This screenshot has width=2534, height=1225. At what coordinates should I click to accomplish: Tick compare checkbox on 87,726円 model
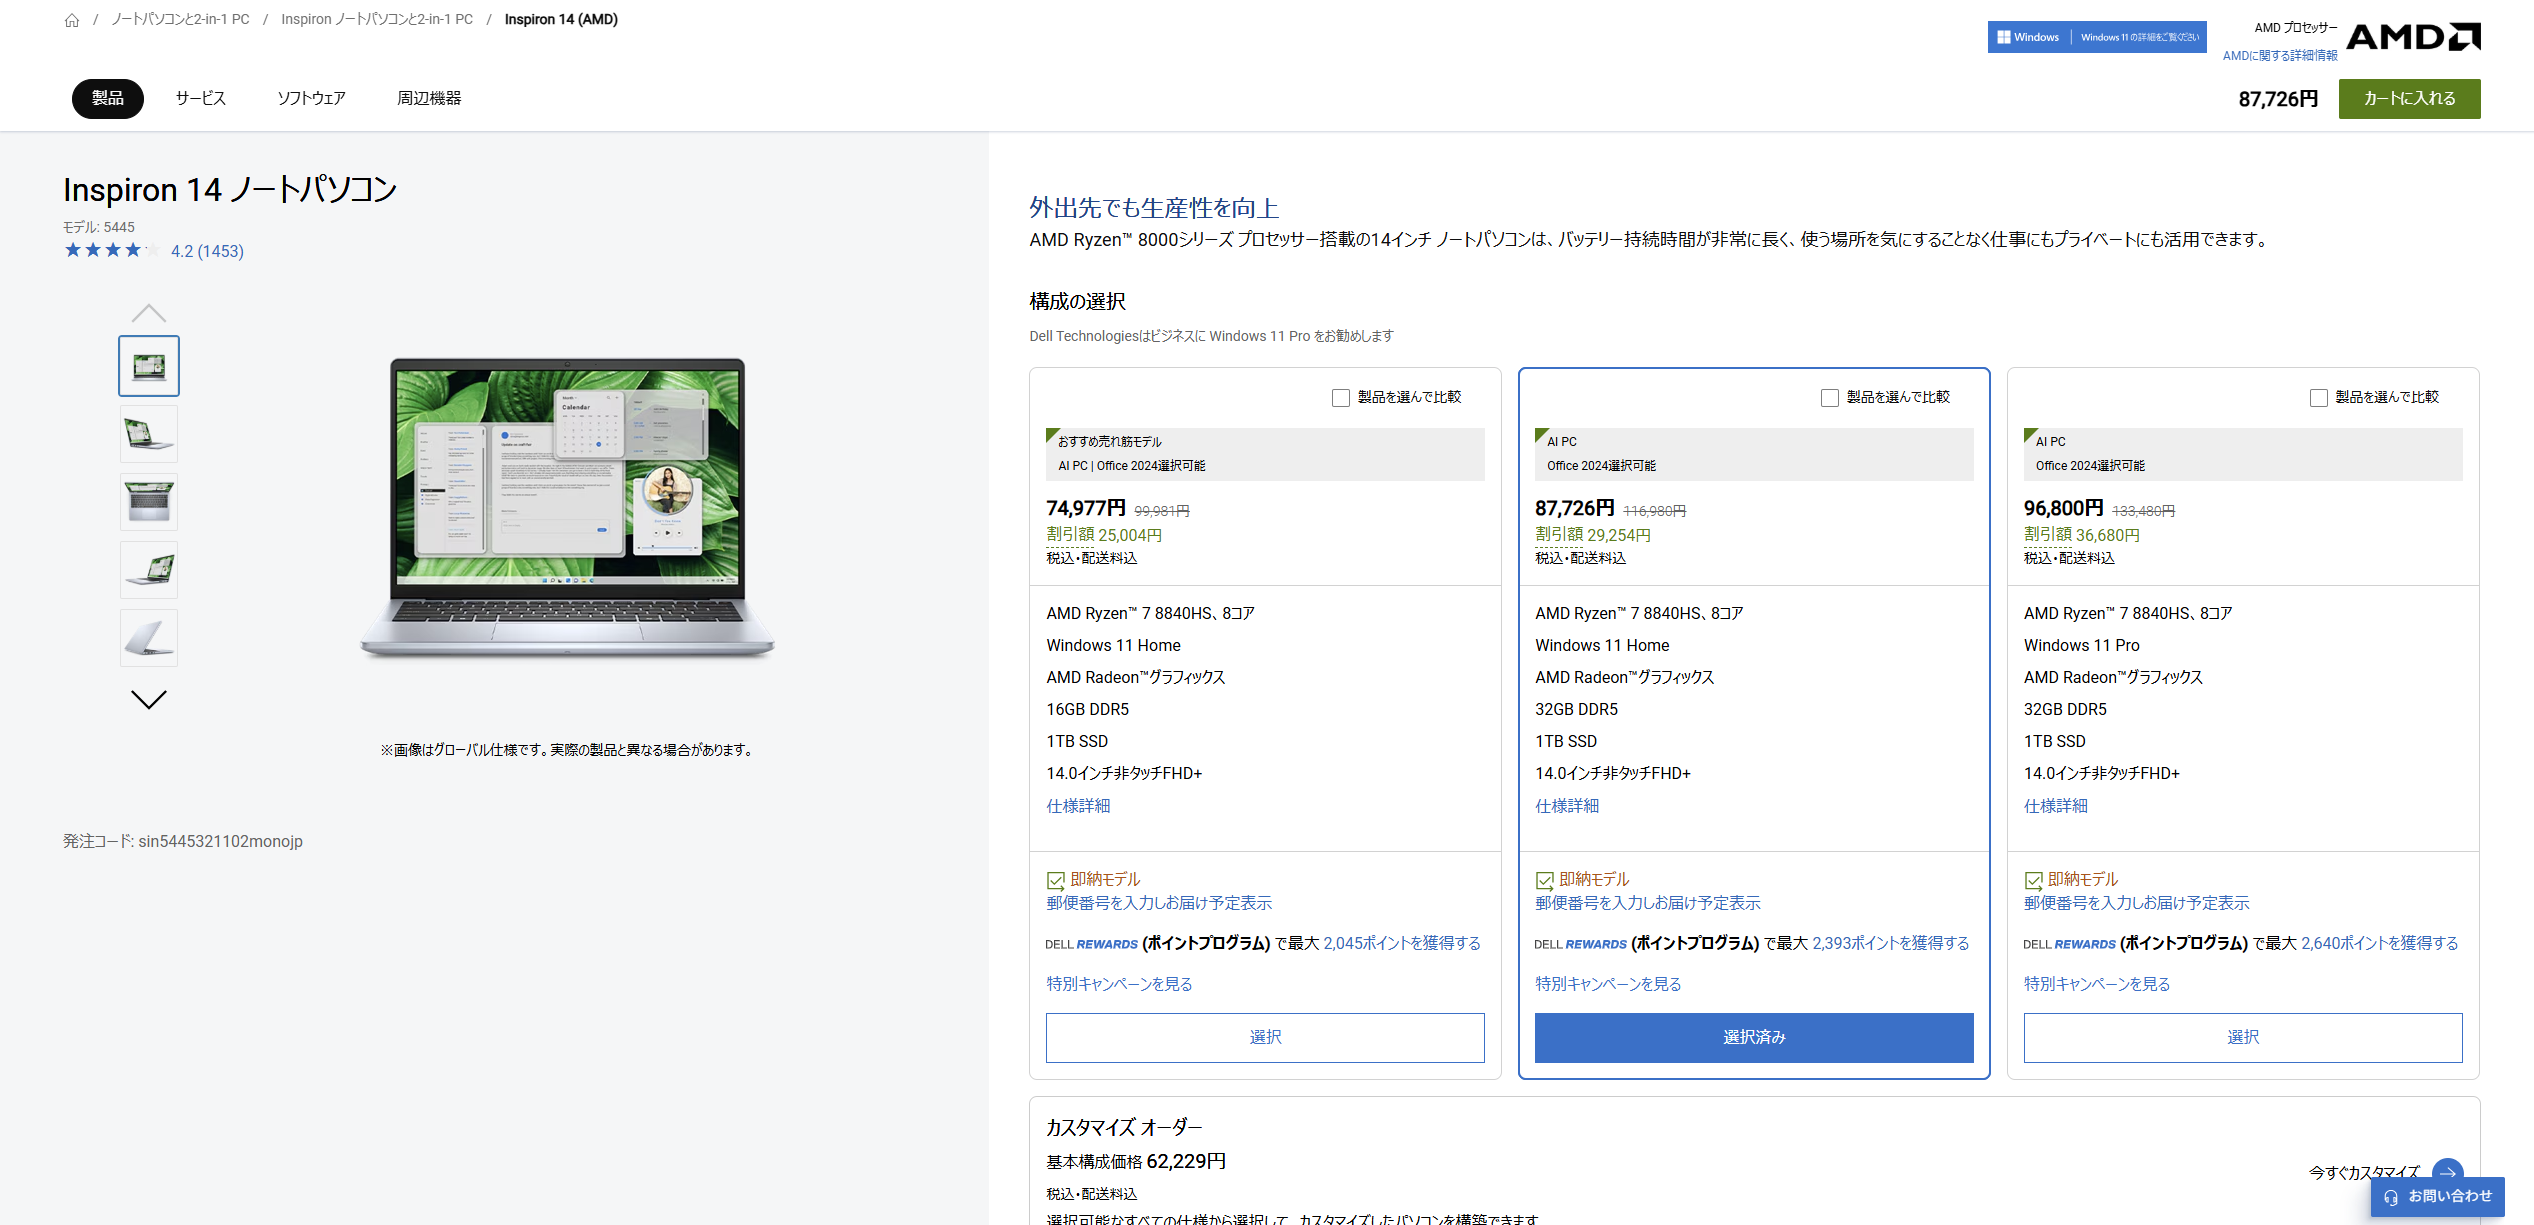[1830, 398]
